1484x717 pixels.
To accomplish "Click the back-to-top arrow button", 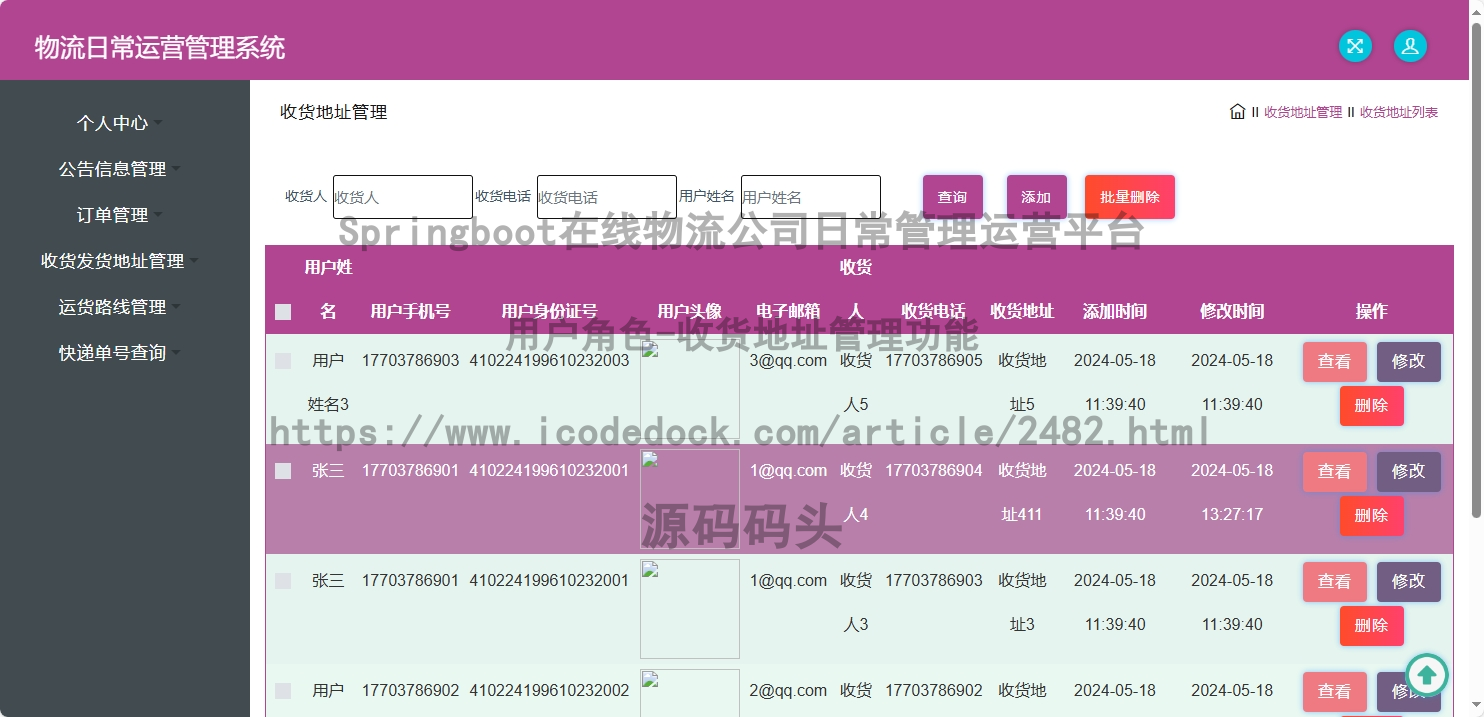I will coord(1427,676).
